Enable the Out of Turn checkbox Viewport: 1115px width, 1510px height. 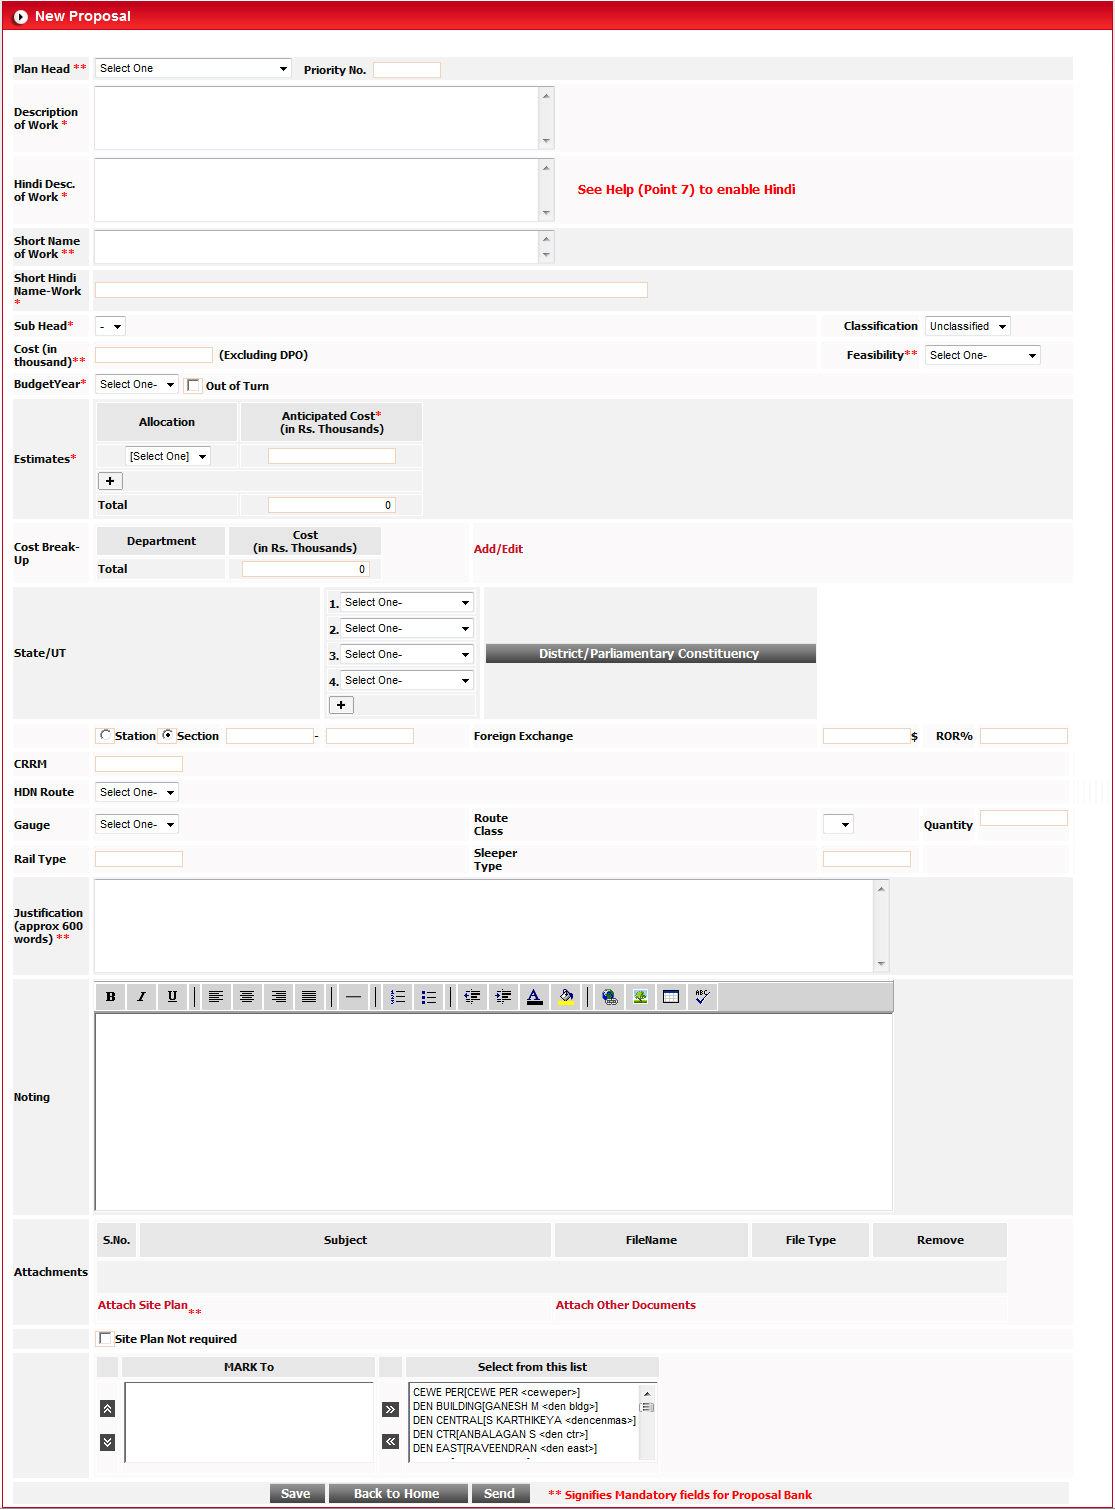pos(194,386)
